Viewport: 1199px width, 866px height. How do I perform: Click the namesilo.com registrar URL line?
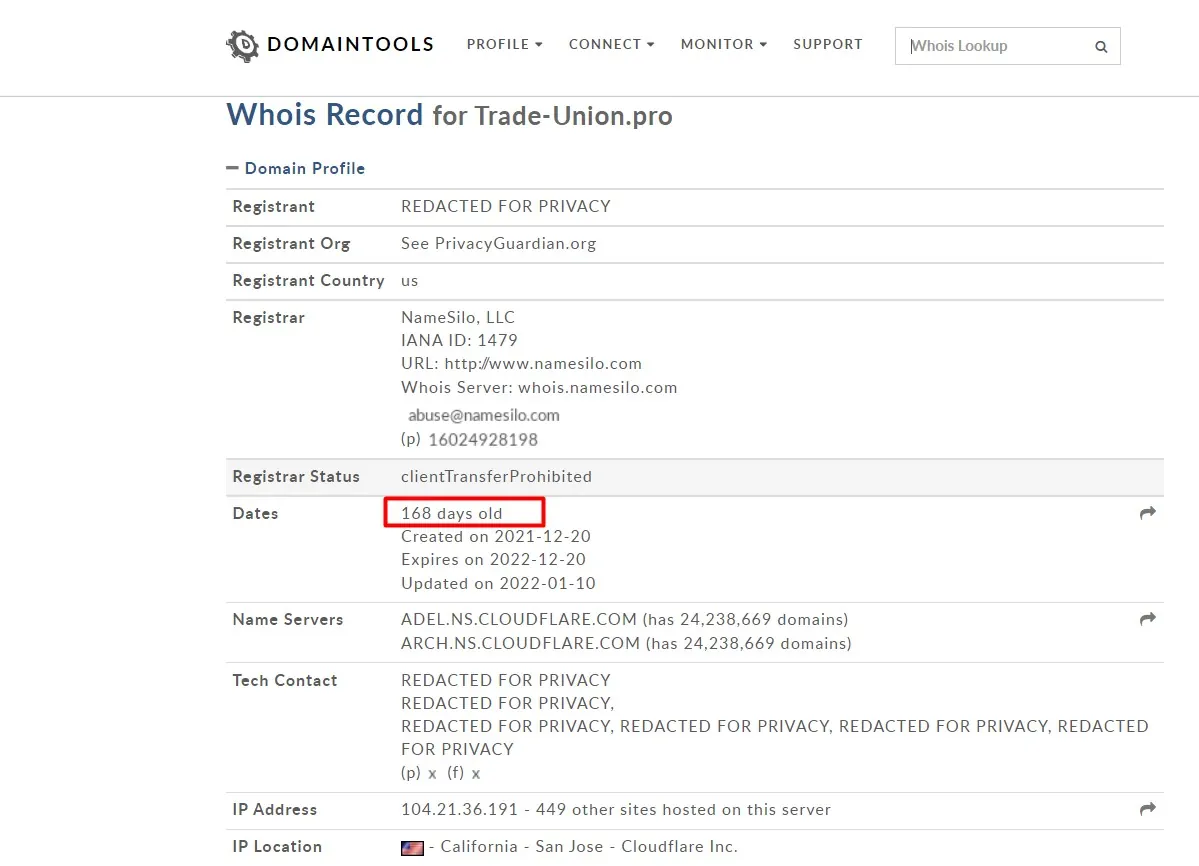coord(522,364)
